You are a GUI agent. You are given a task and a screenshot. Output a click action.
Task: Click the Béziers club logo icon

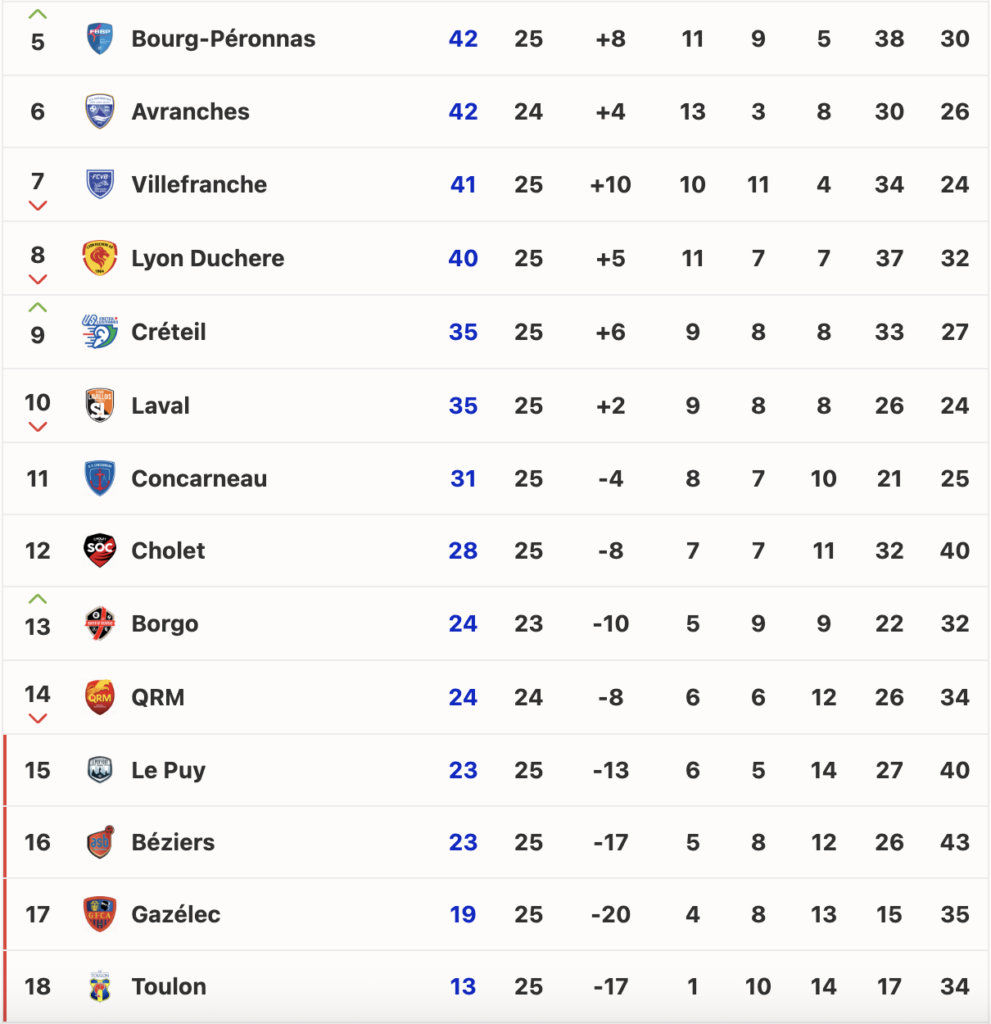(x=100, y=842)
